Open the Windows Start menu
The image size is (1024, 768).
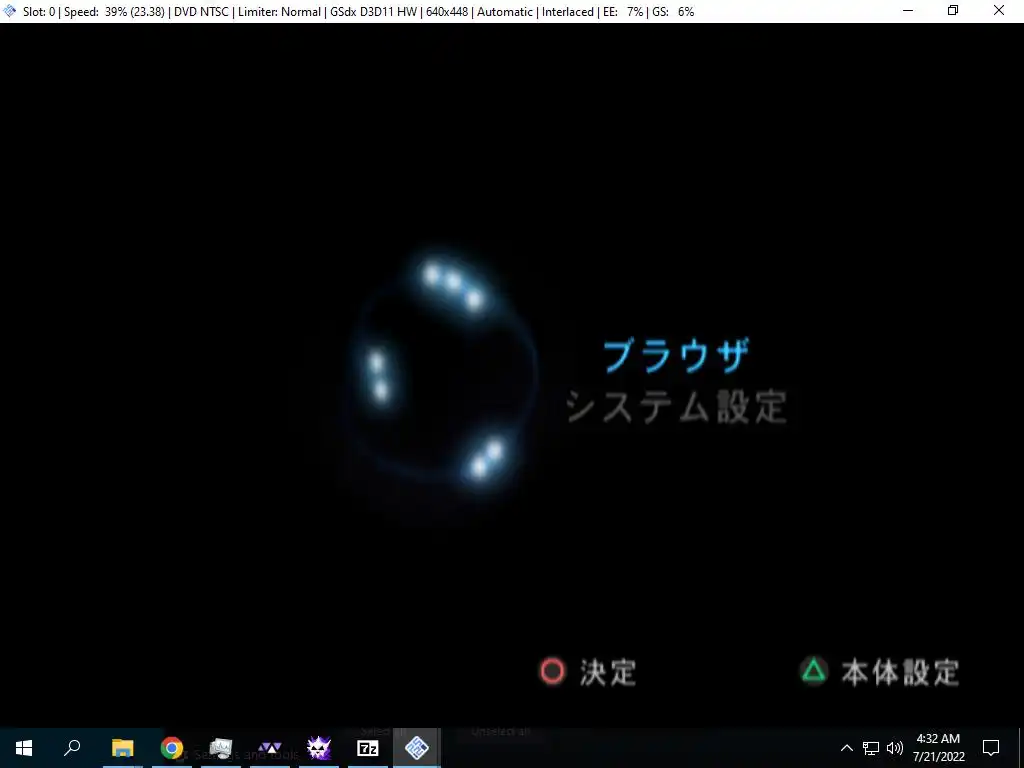pyautogui.click(x=24, y=748)
